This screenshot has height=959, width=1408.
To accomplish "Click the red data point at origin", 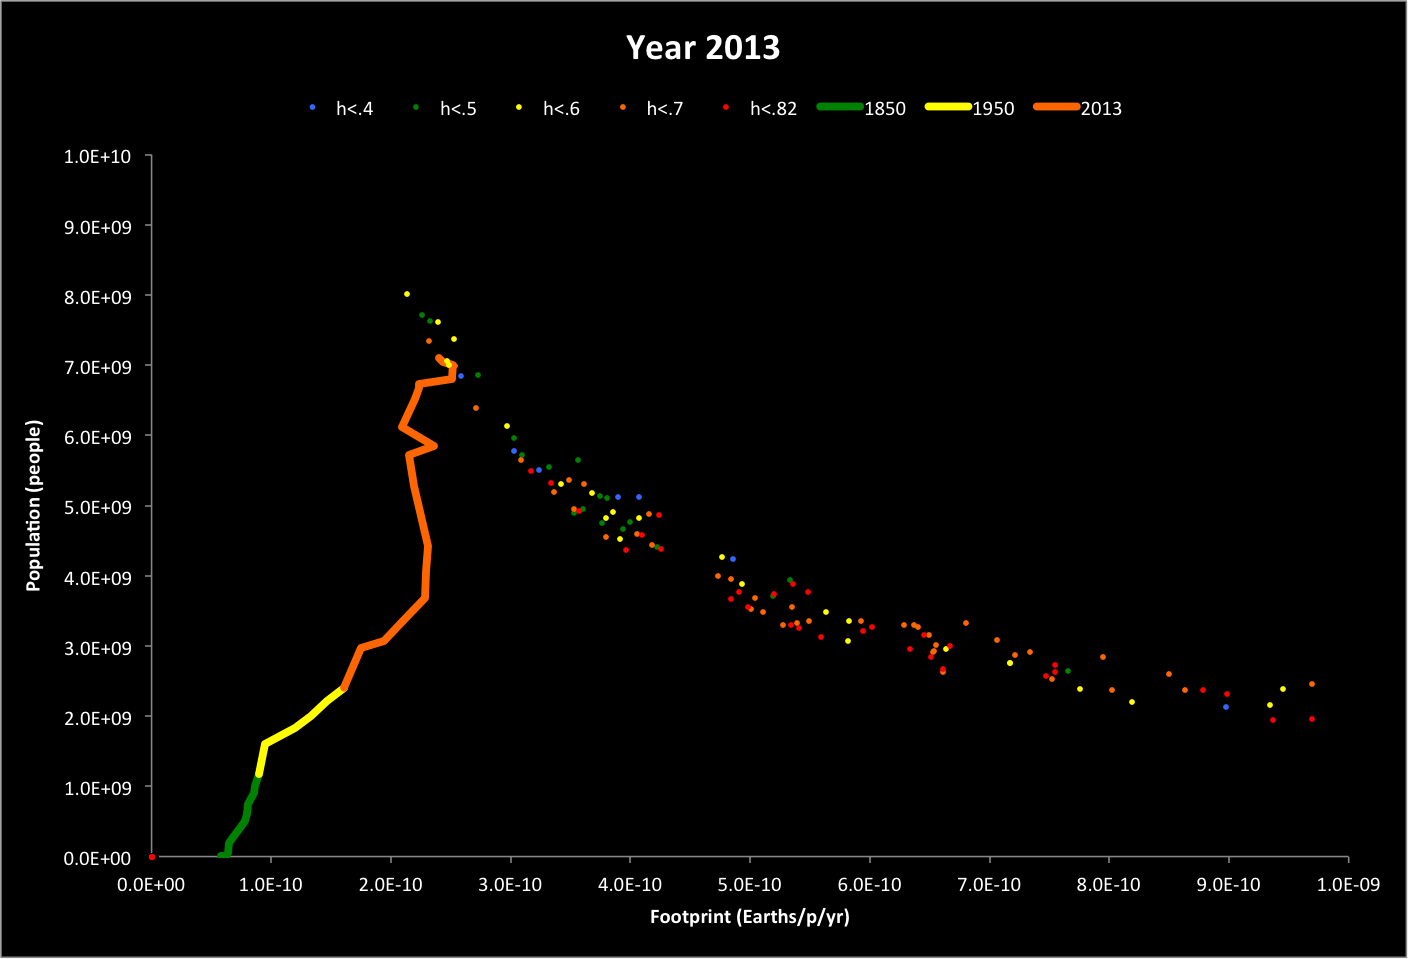I will tap(152, 857).
